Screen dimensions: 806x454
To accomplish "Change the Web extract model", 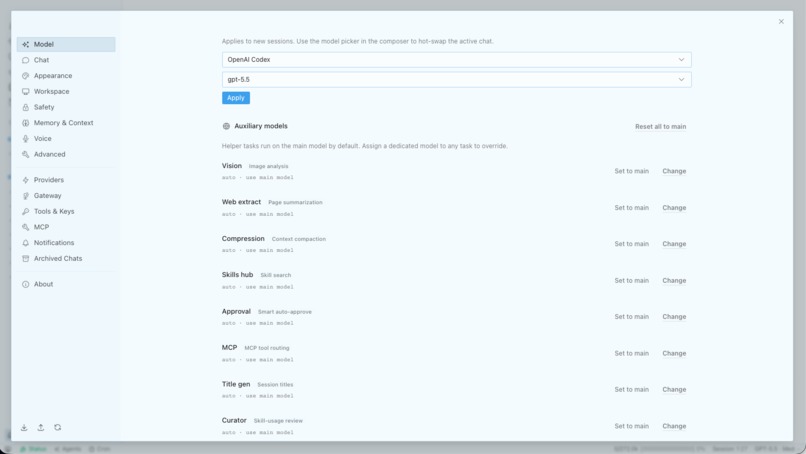I will 674,208.
